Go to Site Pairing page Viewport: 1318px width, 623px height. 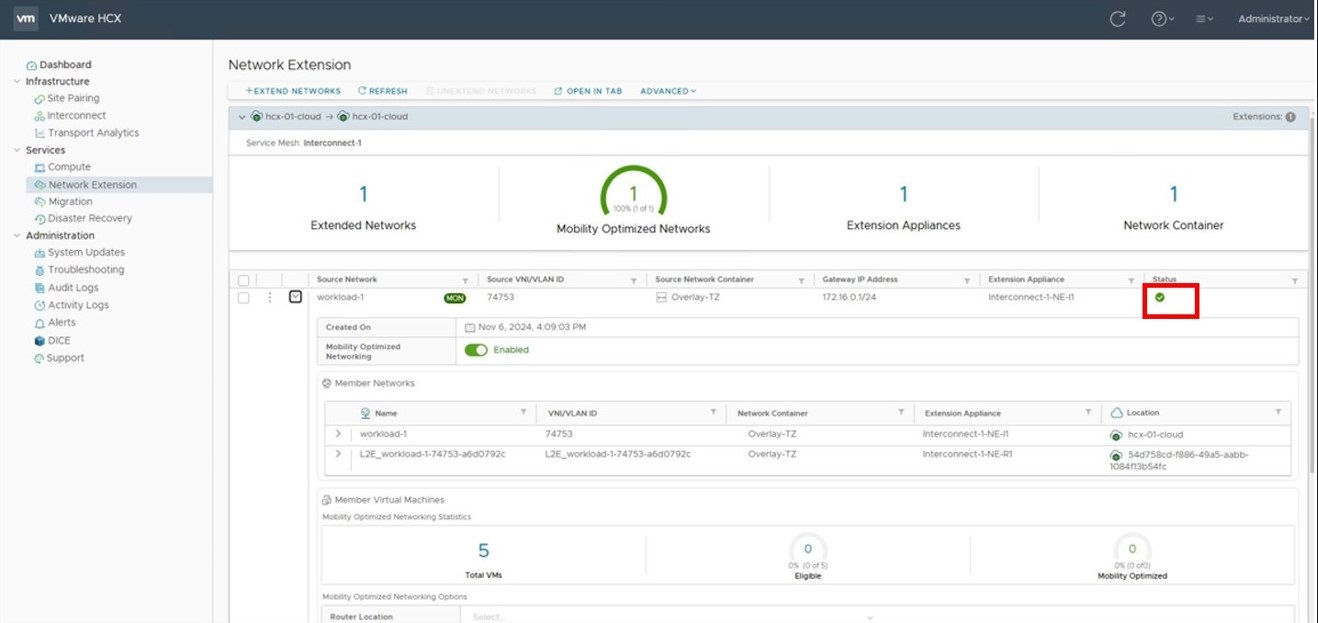73,98
